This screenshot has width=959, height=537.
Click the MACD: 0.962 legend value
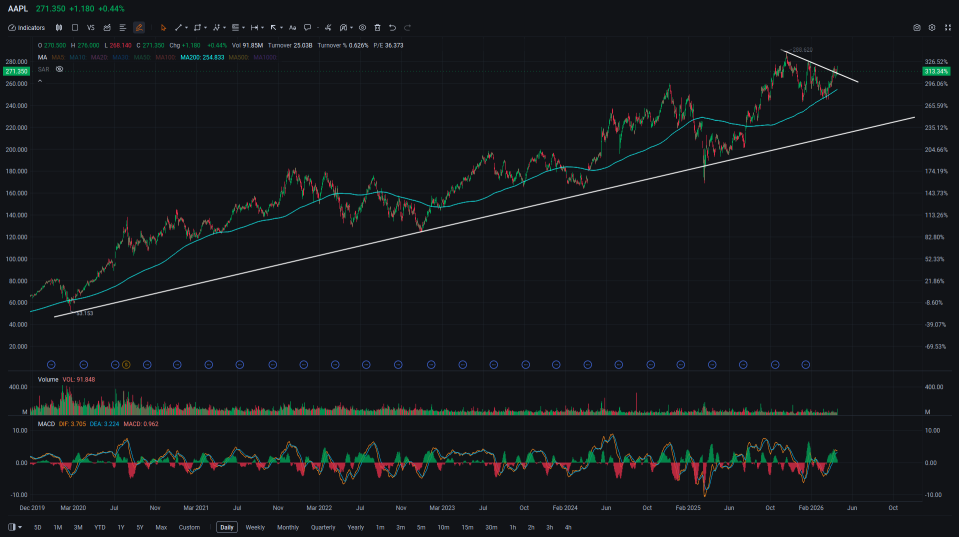pos(141,424)
